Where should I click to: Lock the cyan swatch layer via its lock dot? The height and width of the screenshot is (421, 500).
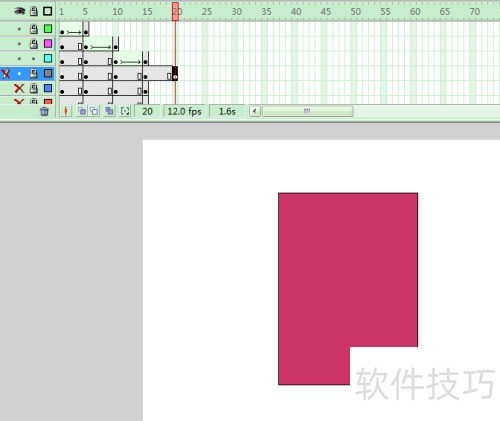[33, 59]
